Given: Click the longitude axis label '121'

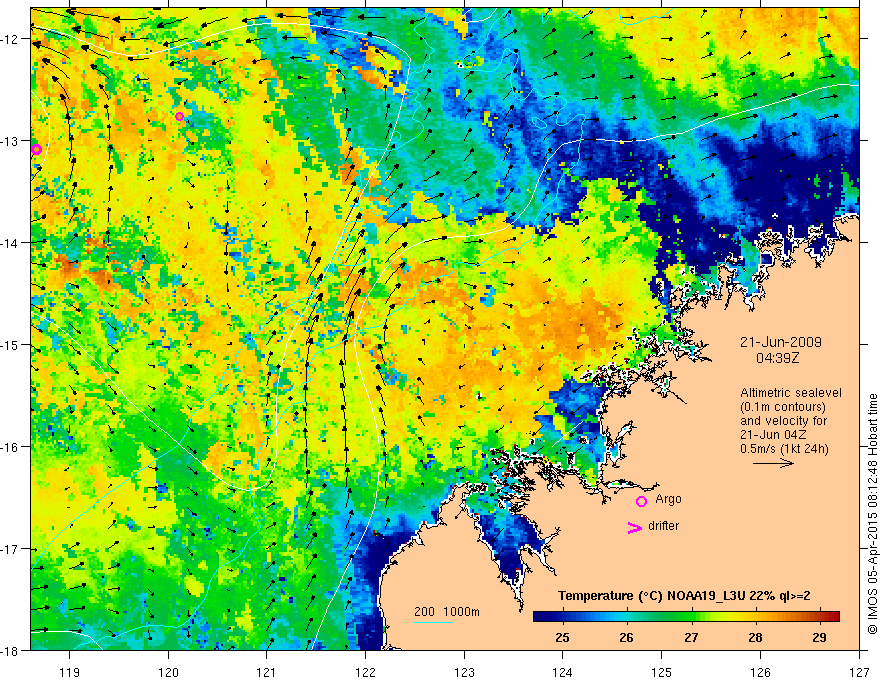Looking at the screenshot, I should coord(267,672).
